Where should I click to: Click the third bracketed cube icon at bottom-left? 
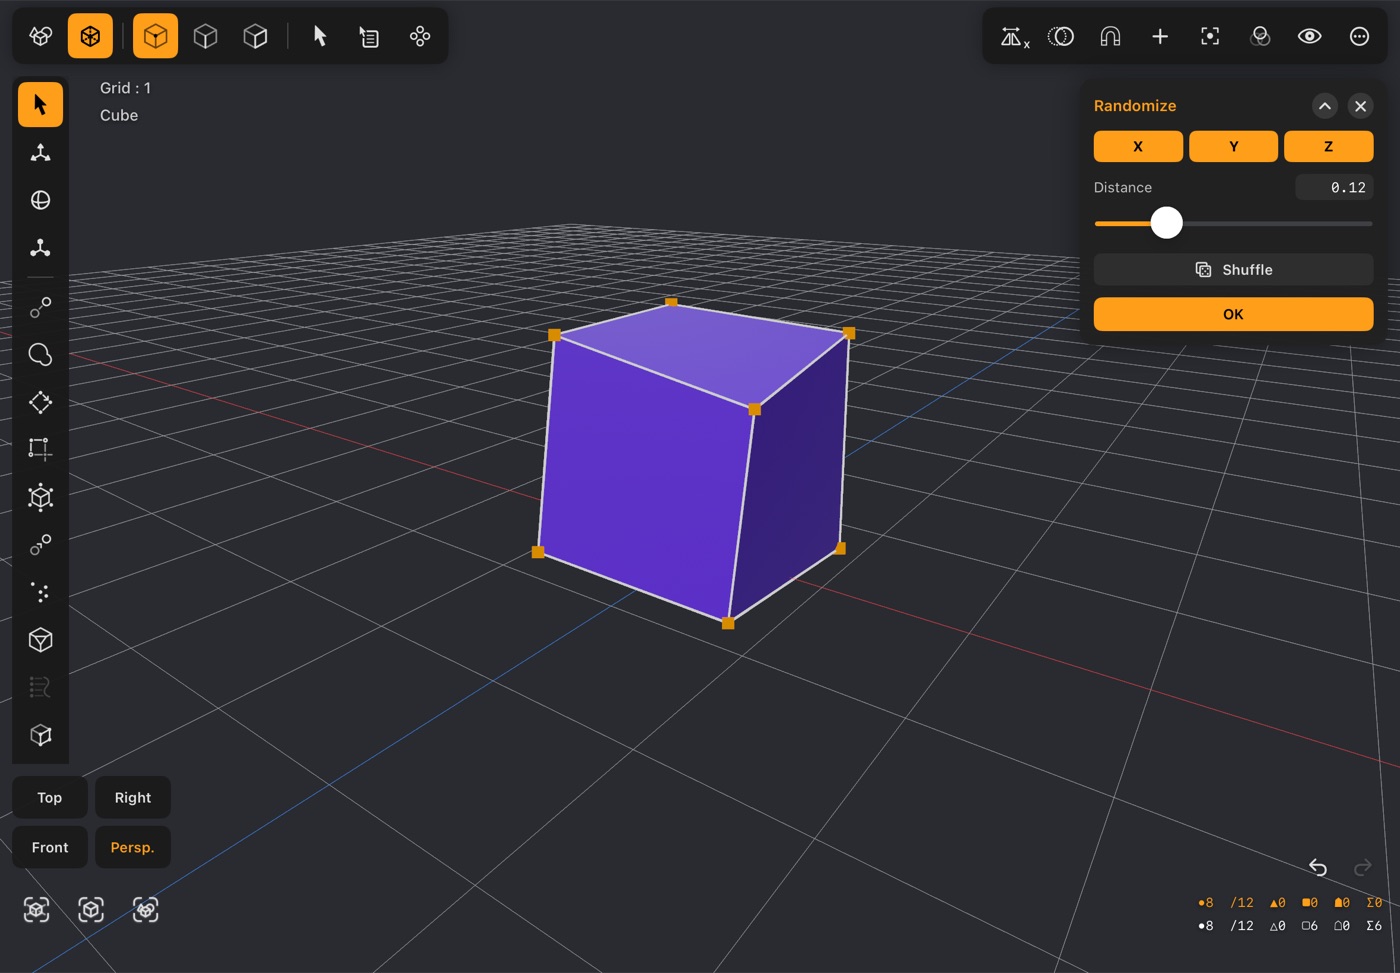[x=146, y=909]
